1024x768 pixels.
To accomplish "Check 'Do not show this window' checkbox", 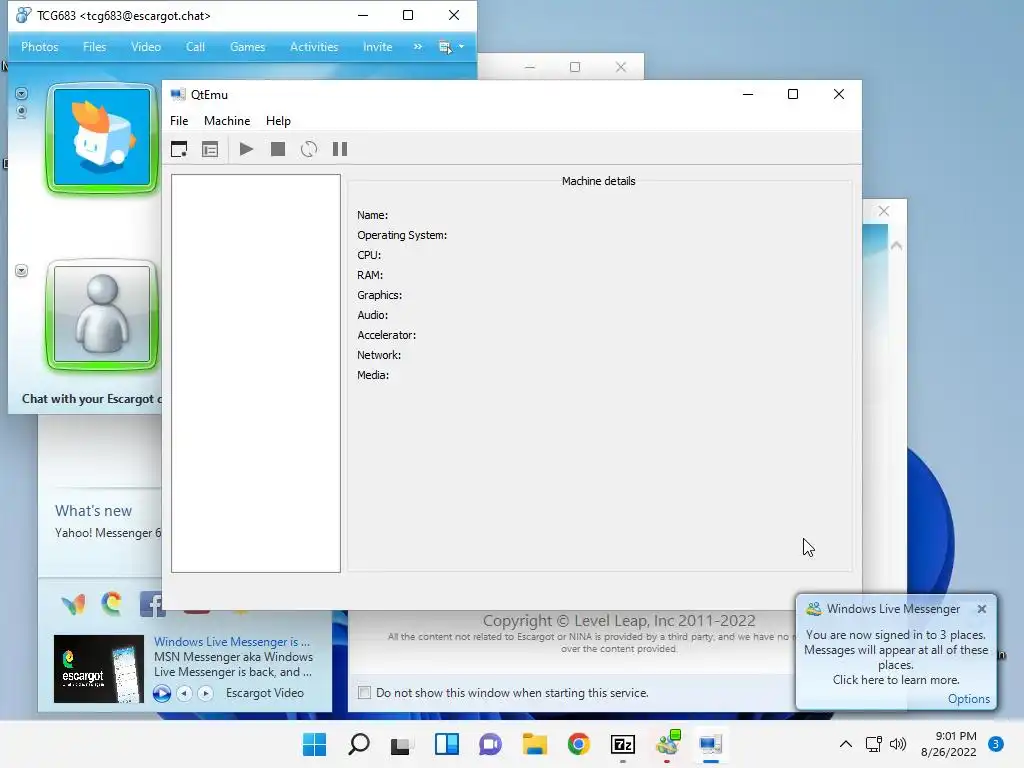I will tap(364, 693).
